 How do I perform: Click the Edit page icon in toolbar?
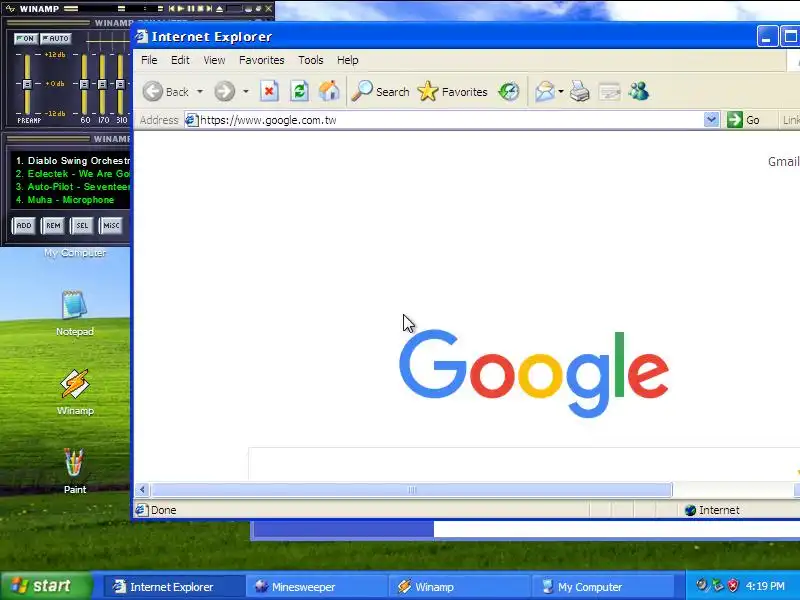click(609, 92)
